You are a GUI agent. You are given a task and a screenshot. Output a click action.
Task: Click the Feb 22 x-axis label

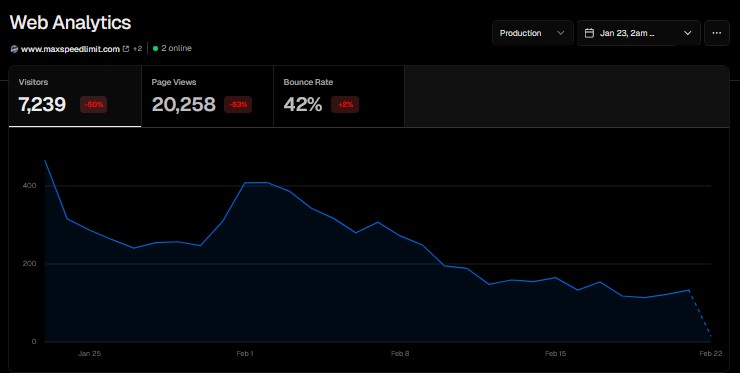tap(711, 354)
